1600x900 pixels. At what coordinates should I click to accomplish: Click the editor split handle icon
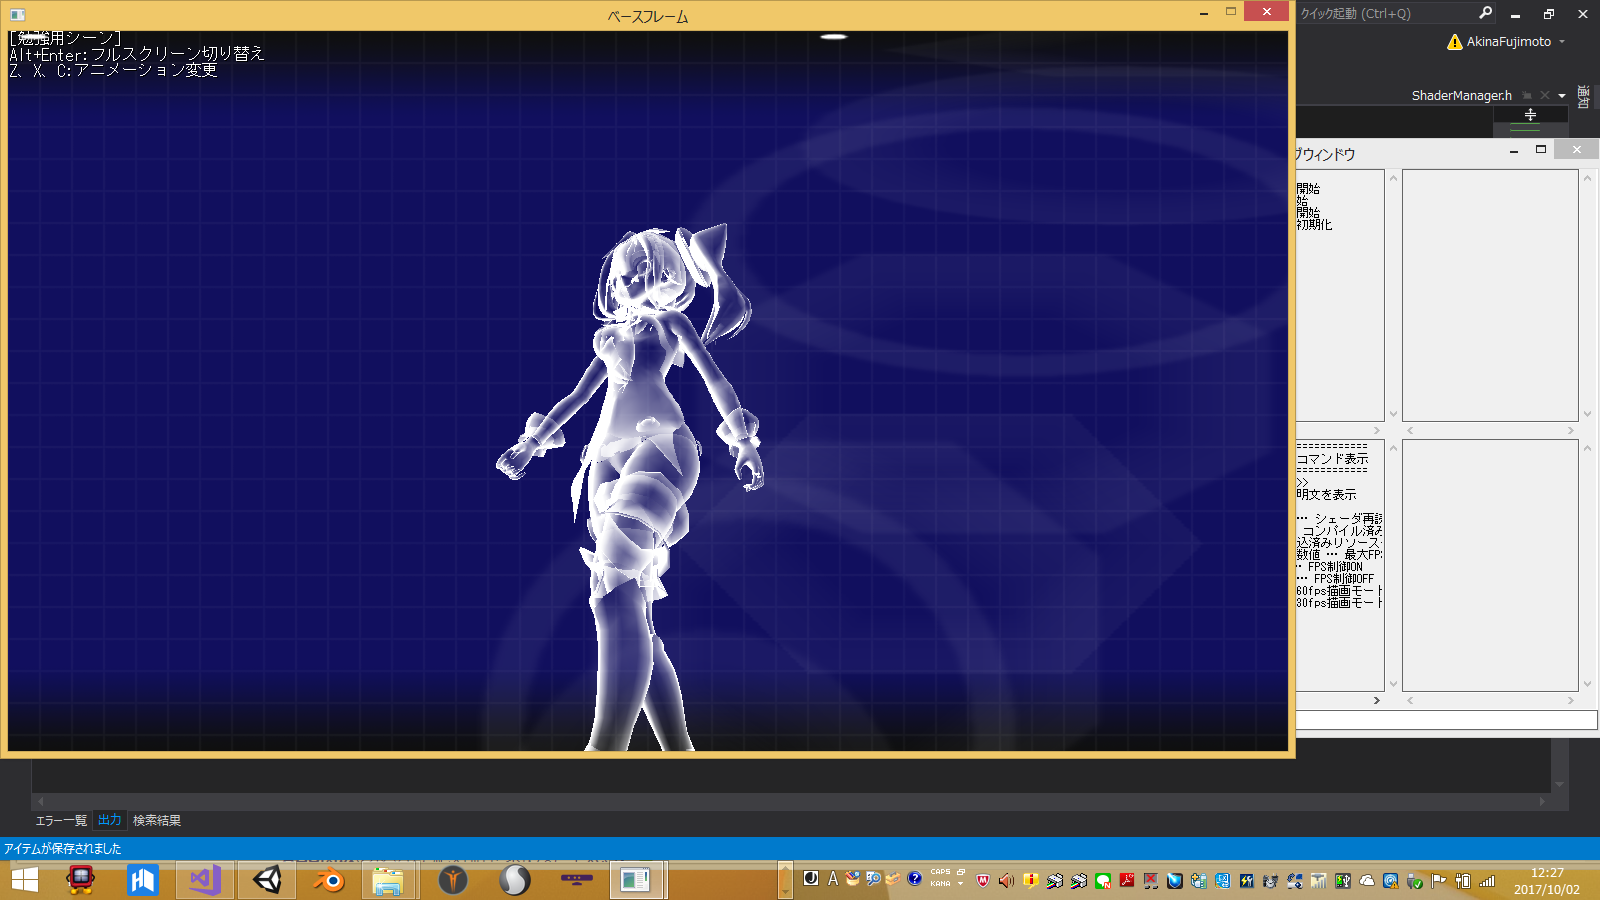1530,115
